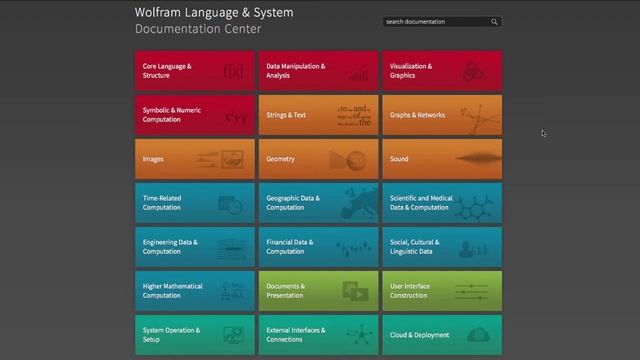Focus the search documentation field
This screenshot has height=360, width=640.
coord(442,22)
